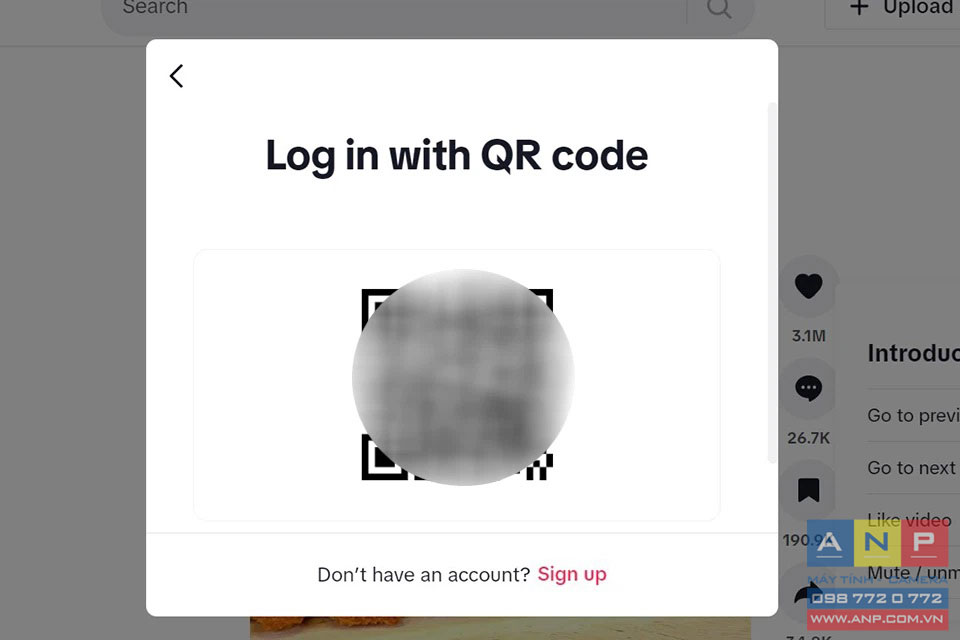Click the 26.7K comments count

point(809,438)
